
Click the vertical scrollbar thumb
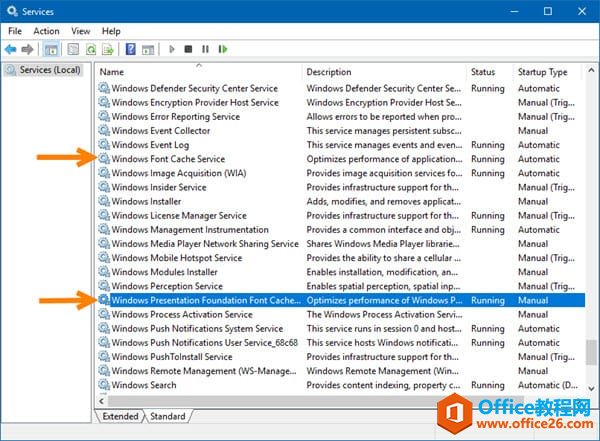coord(591,352)
